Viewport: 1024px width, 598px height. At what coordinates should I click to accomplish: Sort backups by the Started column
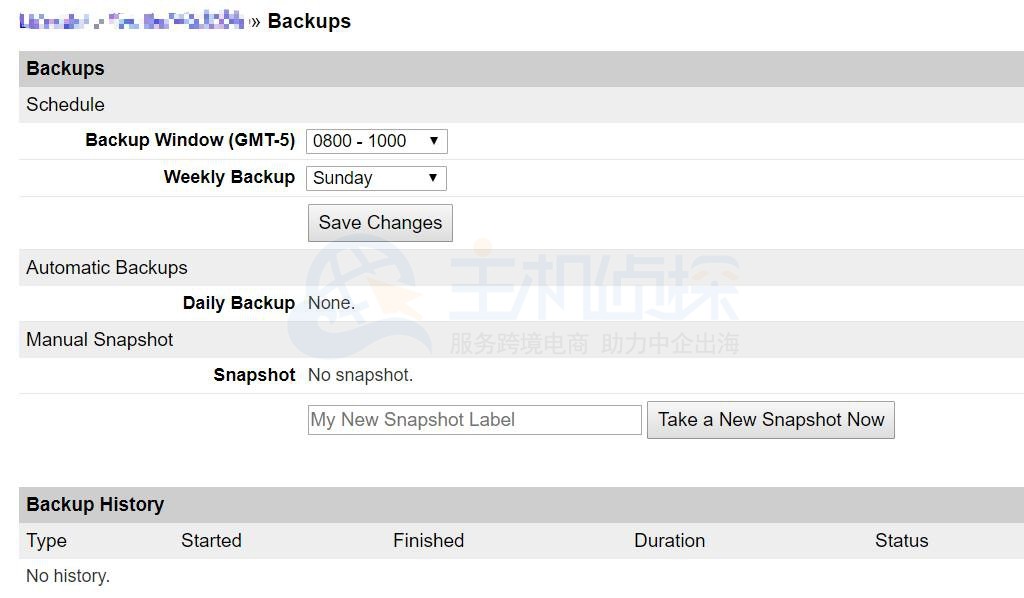[x=211, y=540]
